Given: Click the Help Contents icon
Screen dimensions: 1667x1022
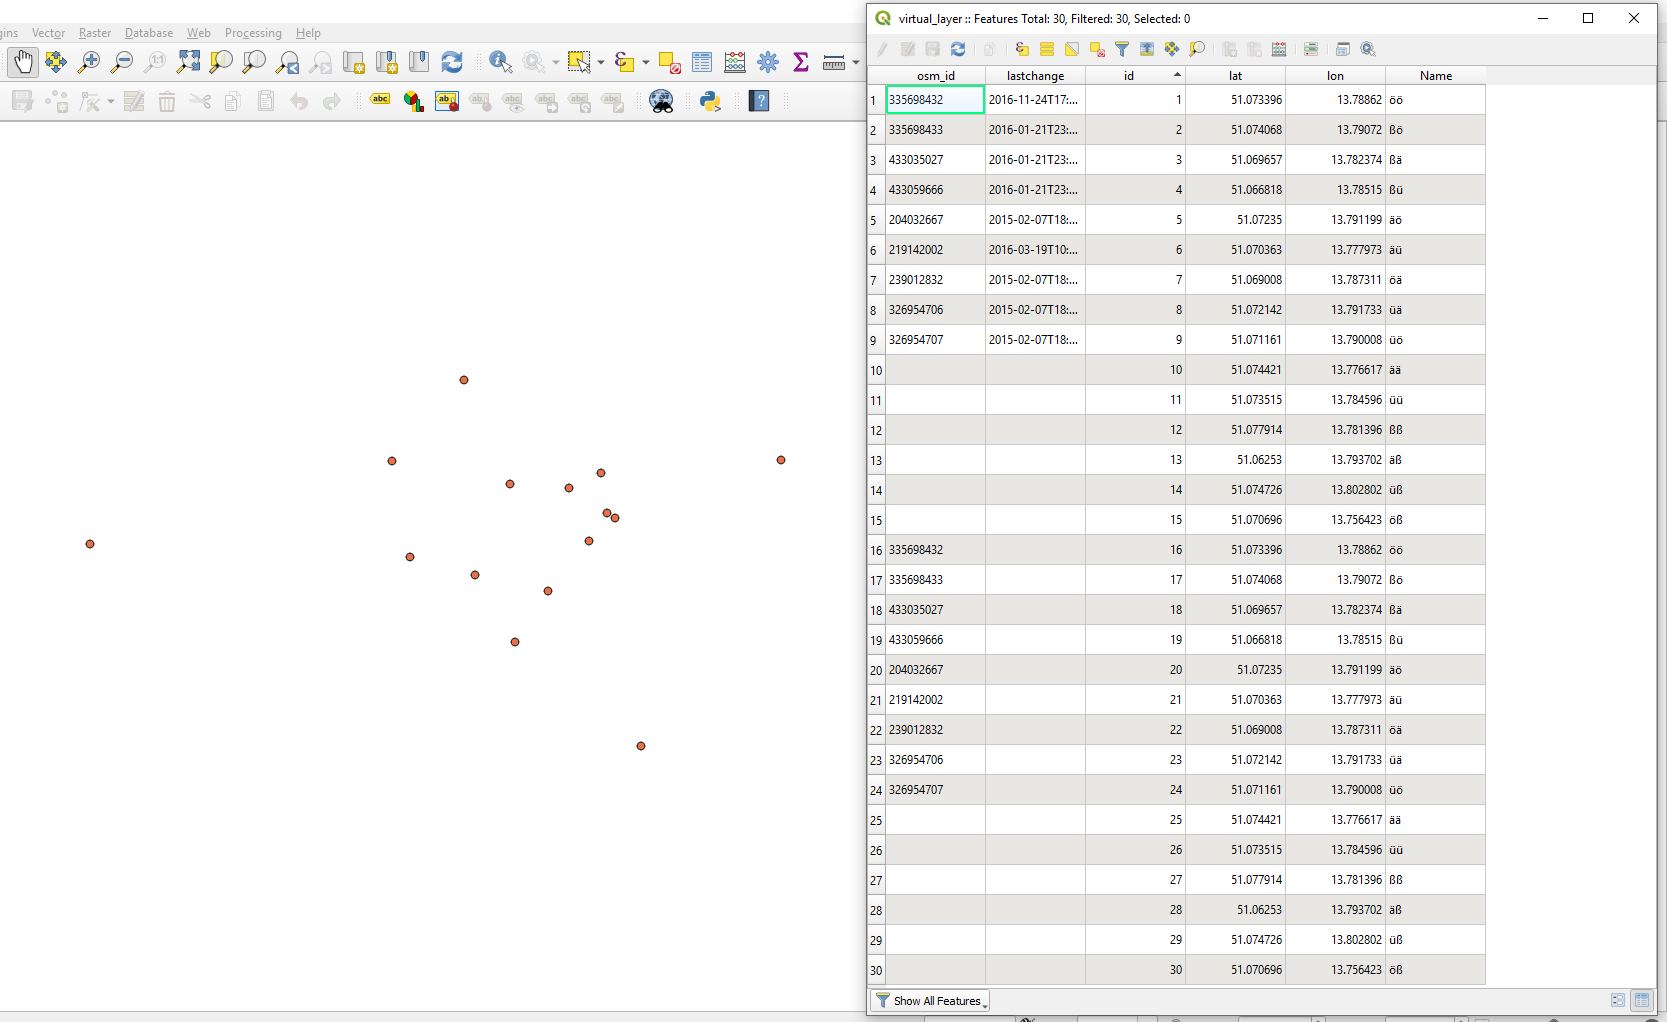Looking at the screenshot, I should 759,100.
